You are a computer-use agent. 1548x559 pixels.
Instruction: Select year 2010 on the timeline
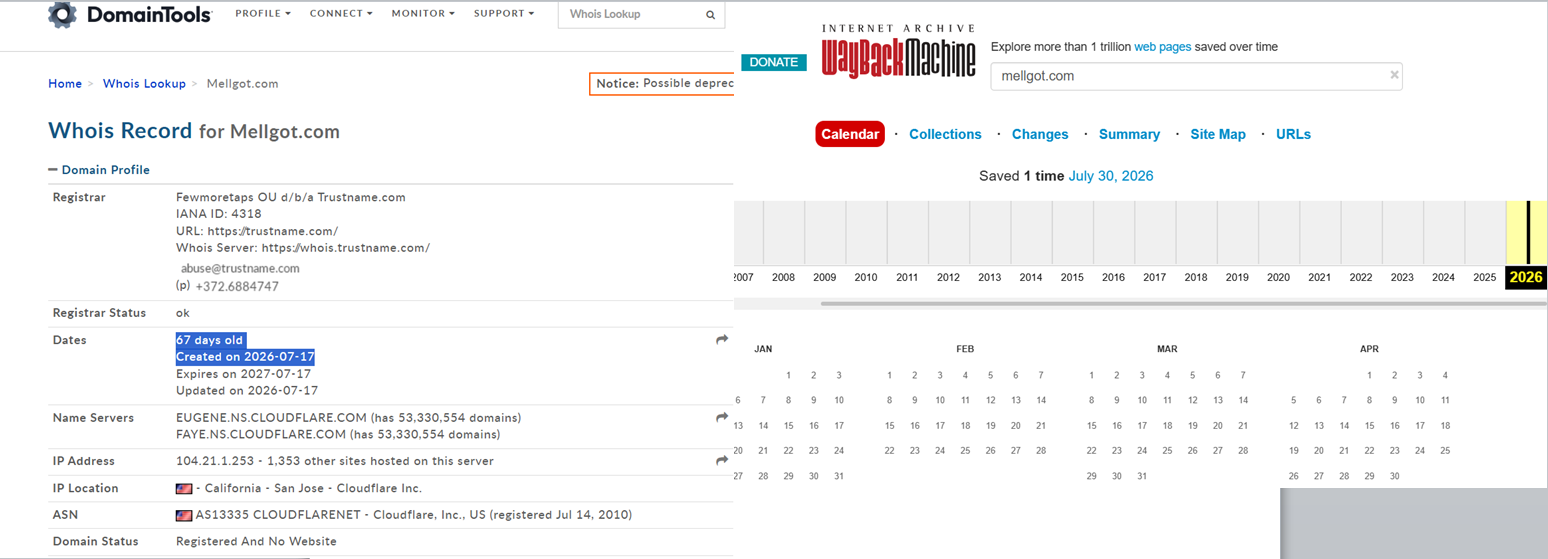(866, 277)
